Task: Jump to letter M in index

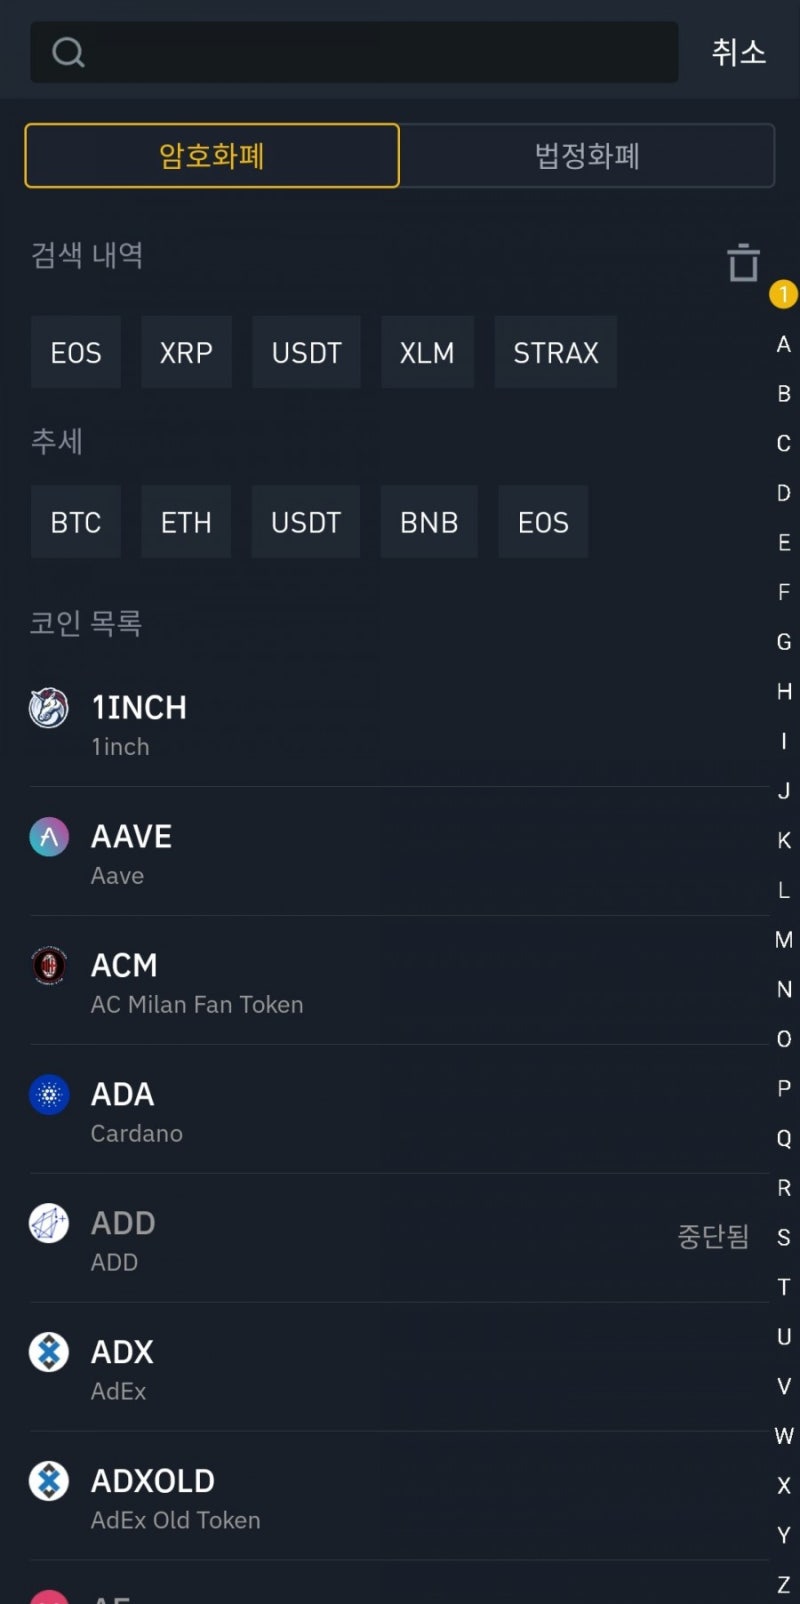Action: pyautogui.click(x=784, y=940)
